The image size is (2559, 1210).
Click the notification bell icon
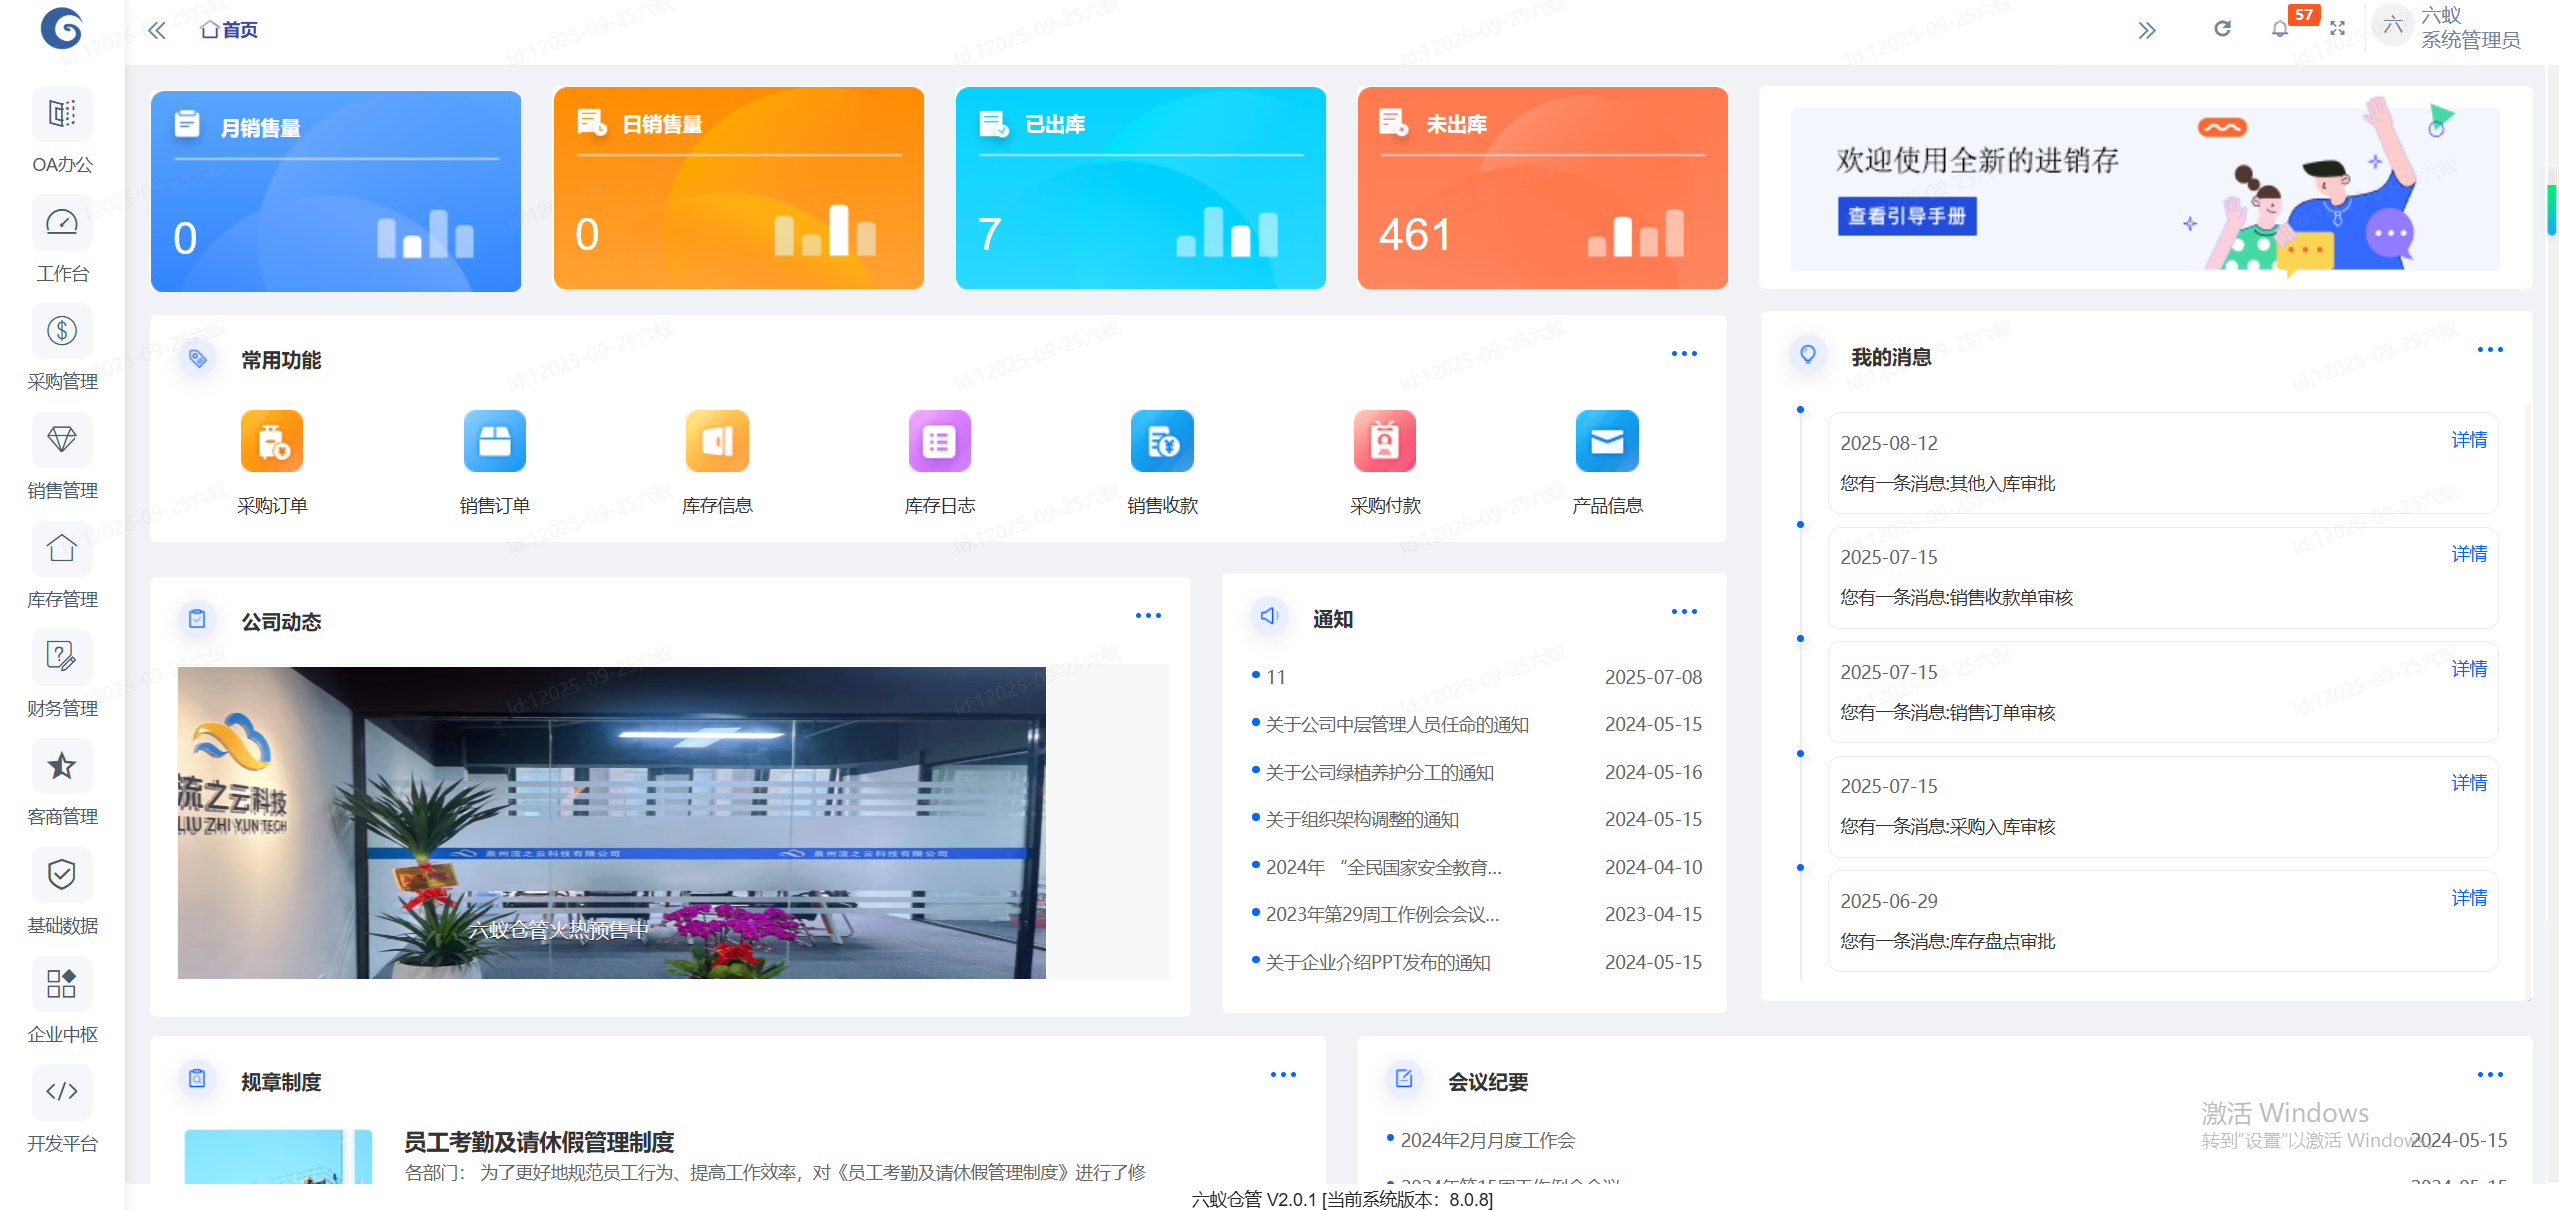[2279, 29]
